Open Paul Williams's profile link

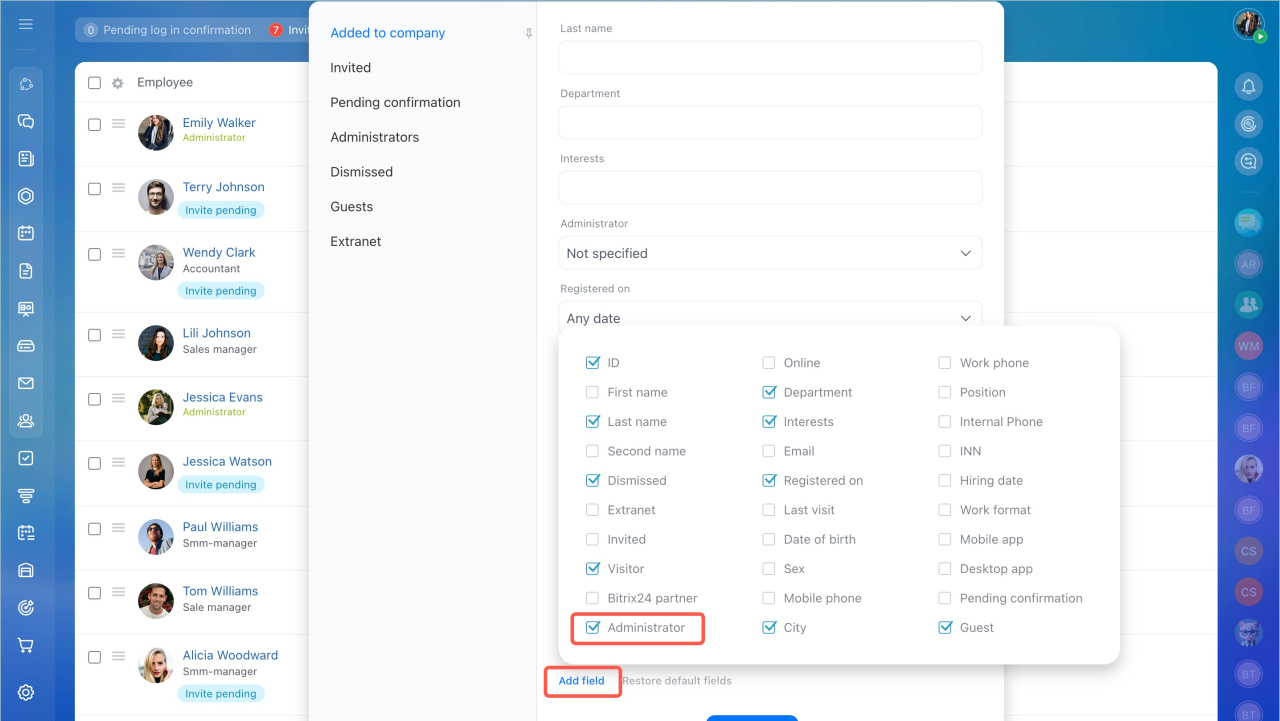[x=220, y=527]
